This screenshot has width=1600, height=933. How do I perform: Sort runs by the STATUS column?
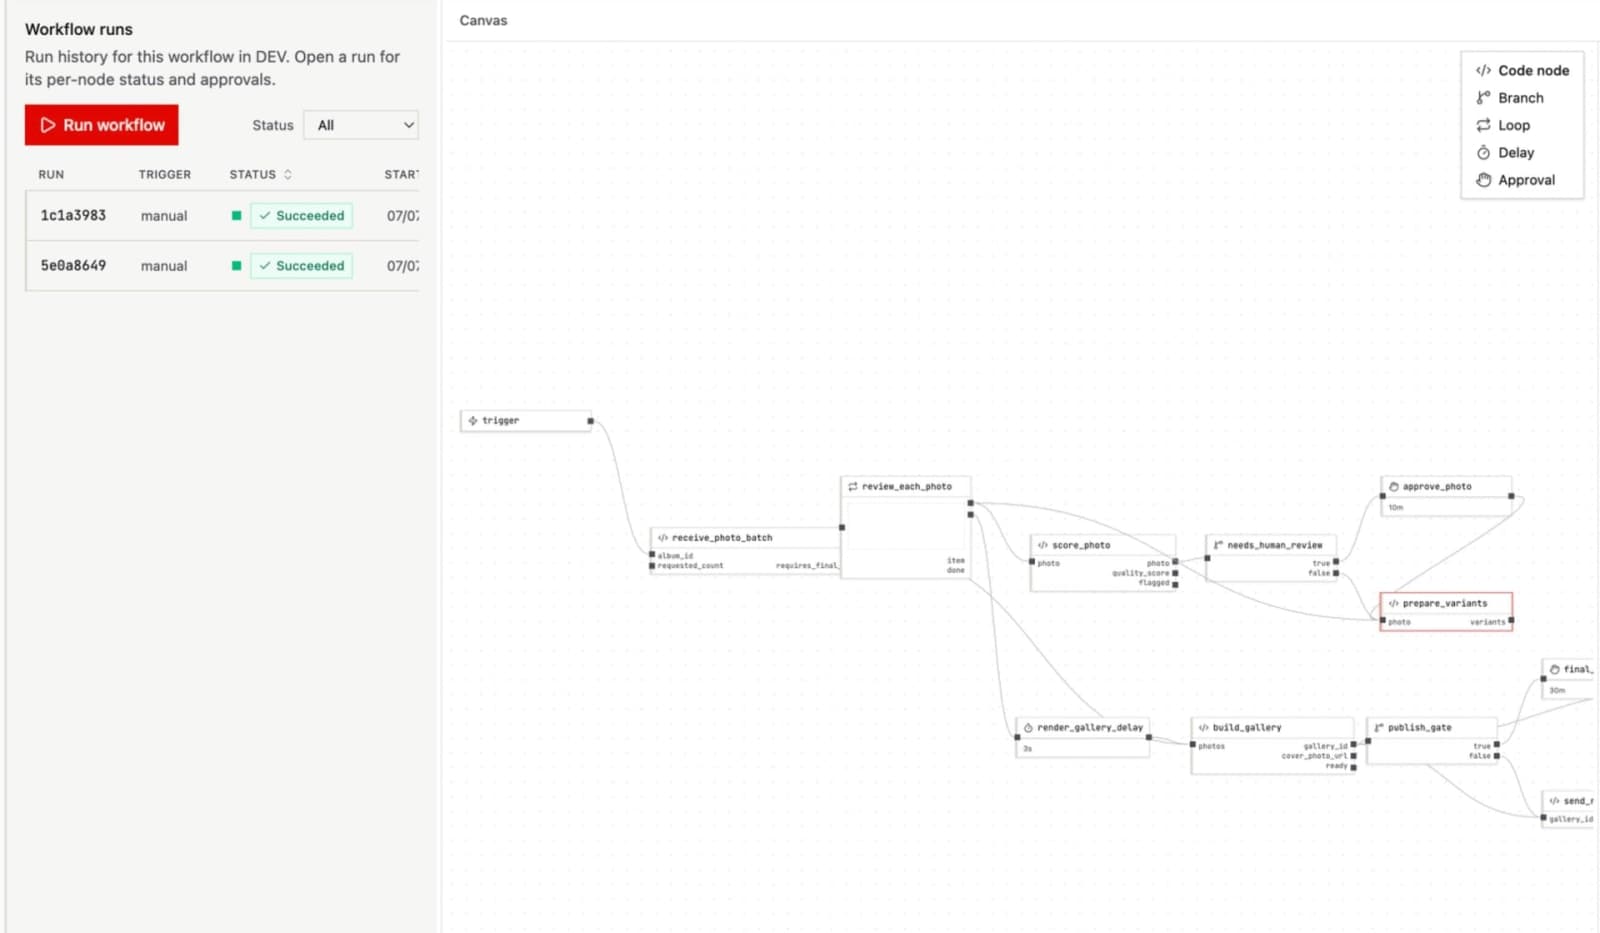[260, 174]
